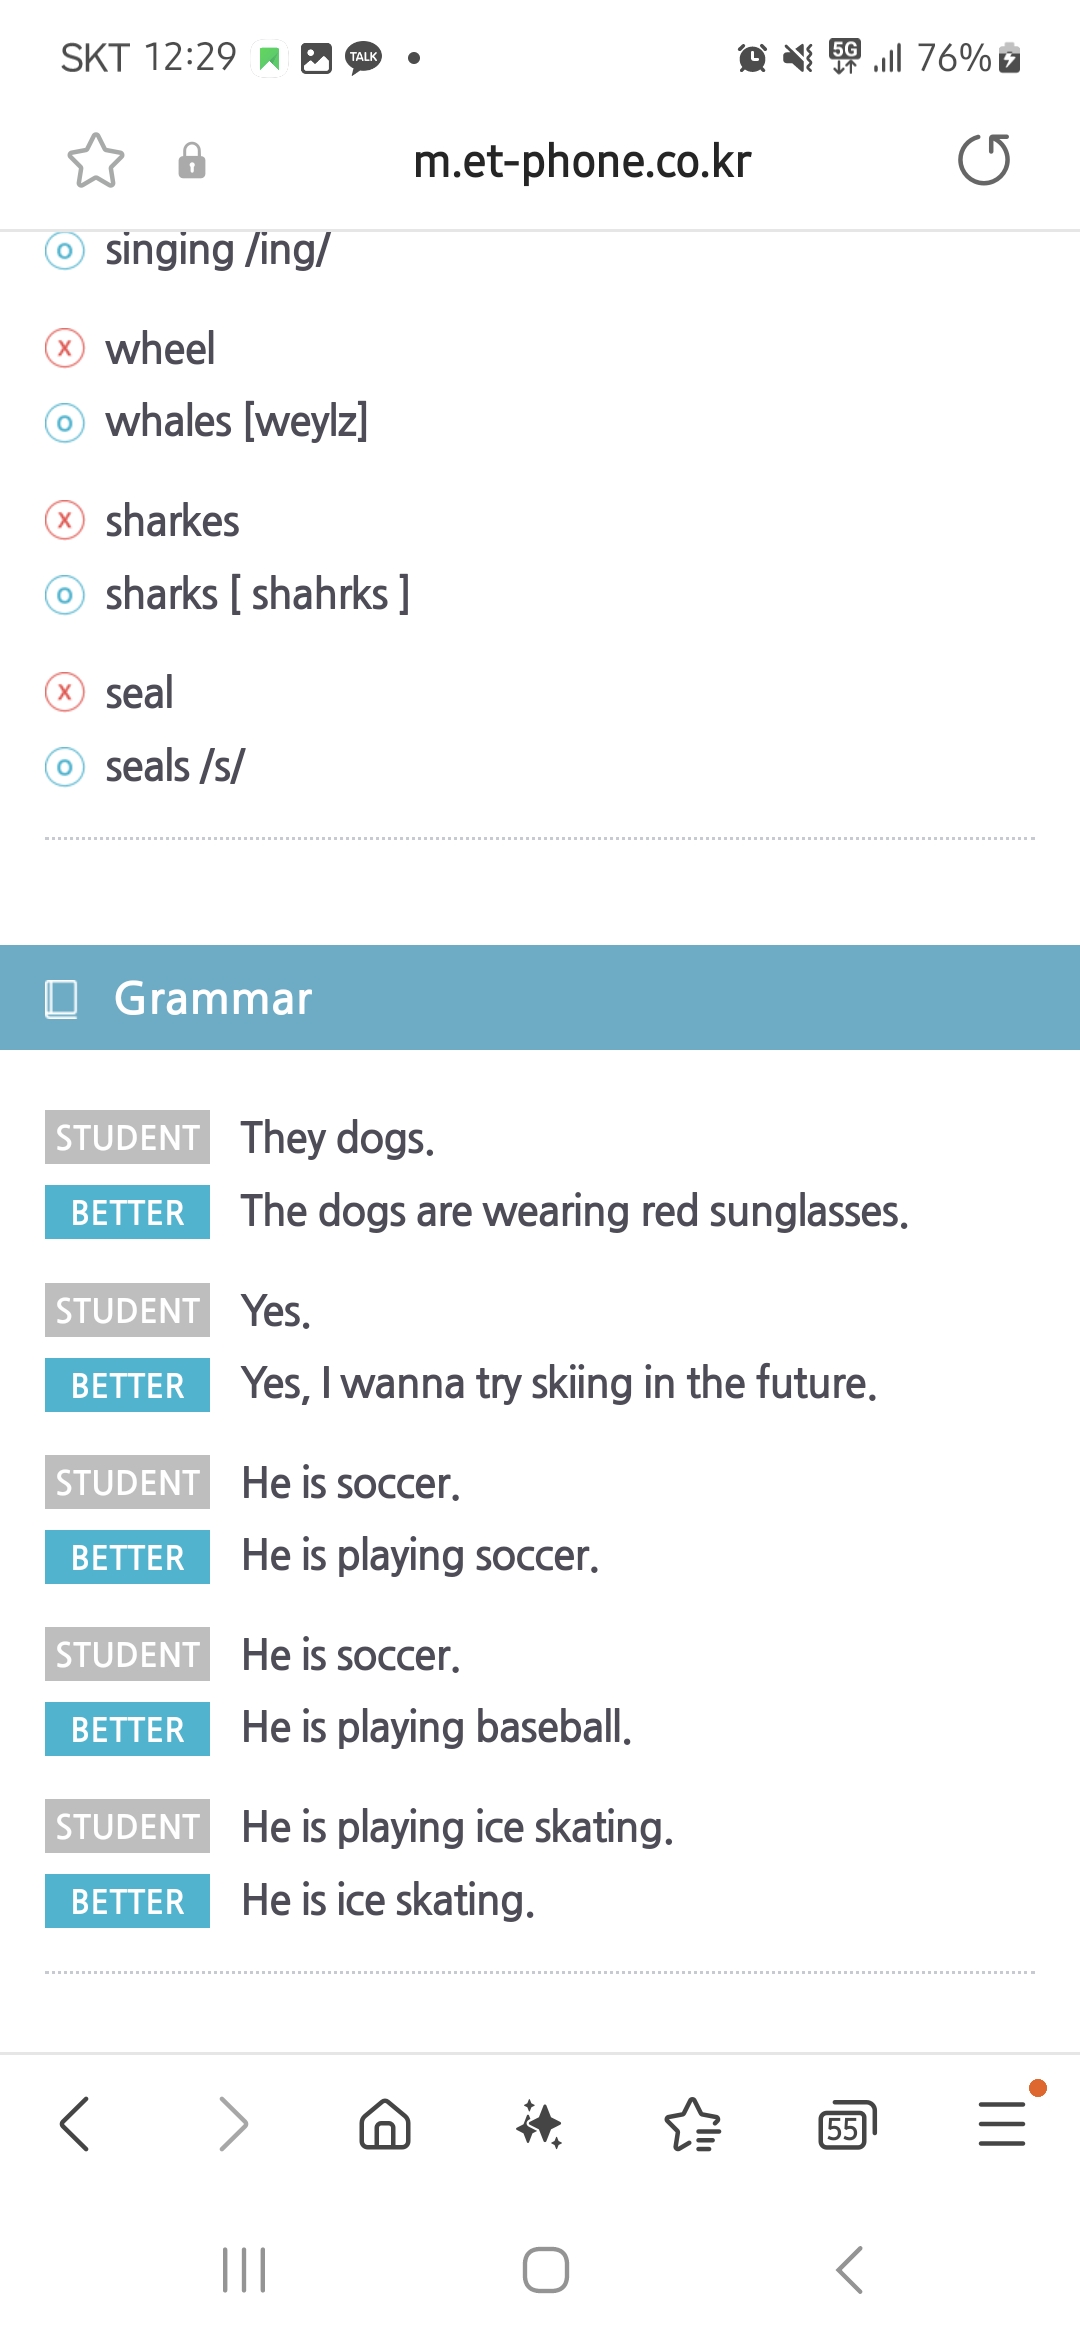This screenshot has height=2340, width=1080.
Task: Tap BETTER label for red sunglasses sentence
Action: point(127,1212)
